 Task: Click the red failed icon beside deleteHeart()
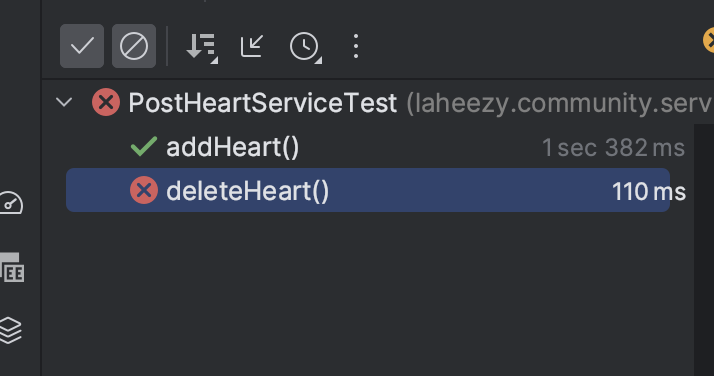coord(144,190)
